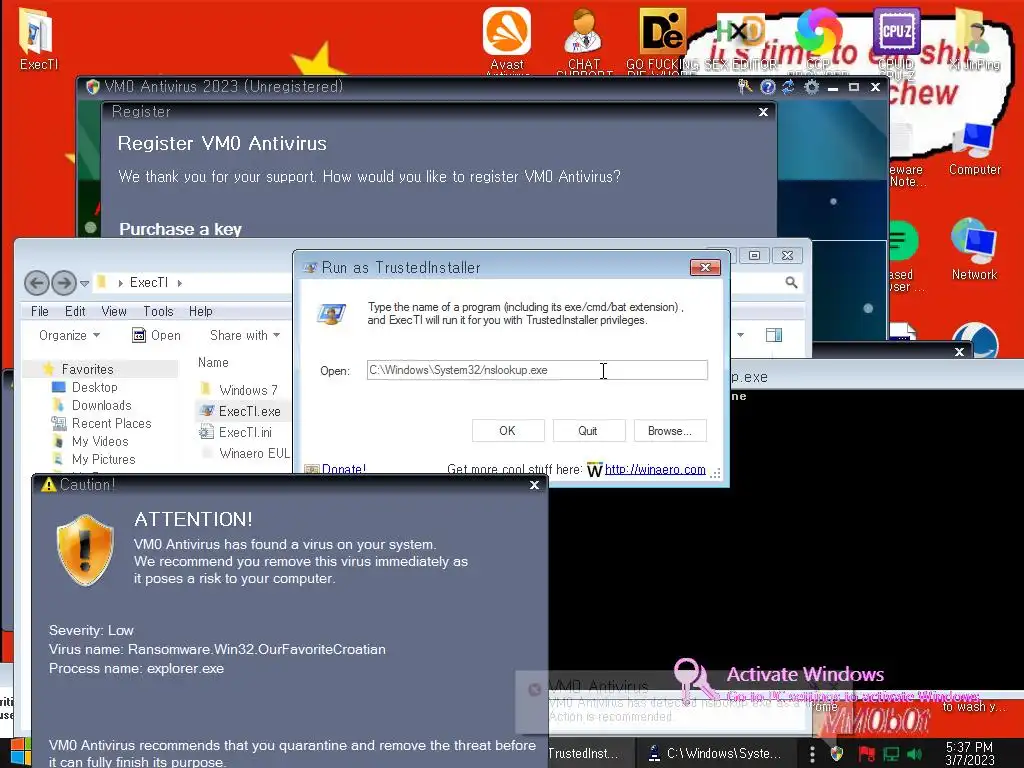The height and width of the screenshot is (768, 1024).
Task: Launch the CPUID CPU-Z desktop shortcut
Action: (x=896, y=39)
